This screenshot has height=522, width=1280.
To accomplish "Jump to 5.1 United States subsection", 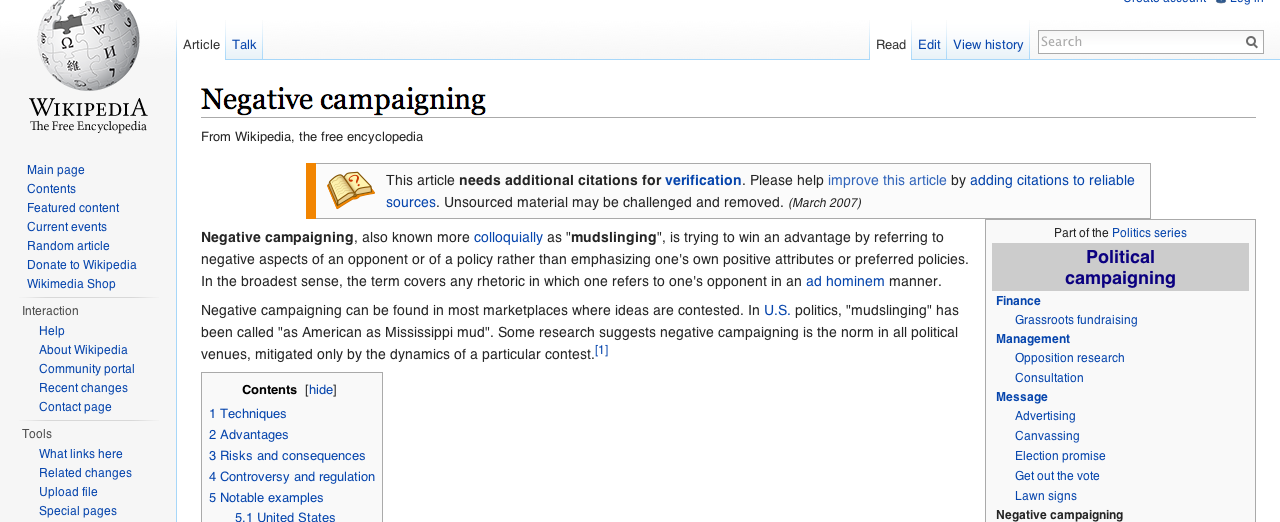I will (x=285, y=517).
